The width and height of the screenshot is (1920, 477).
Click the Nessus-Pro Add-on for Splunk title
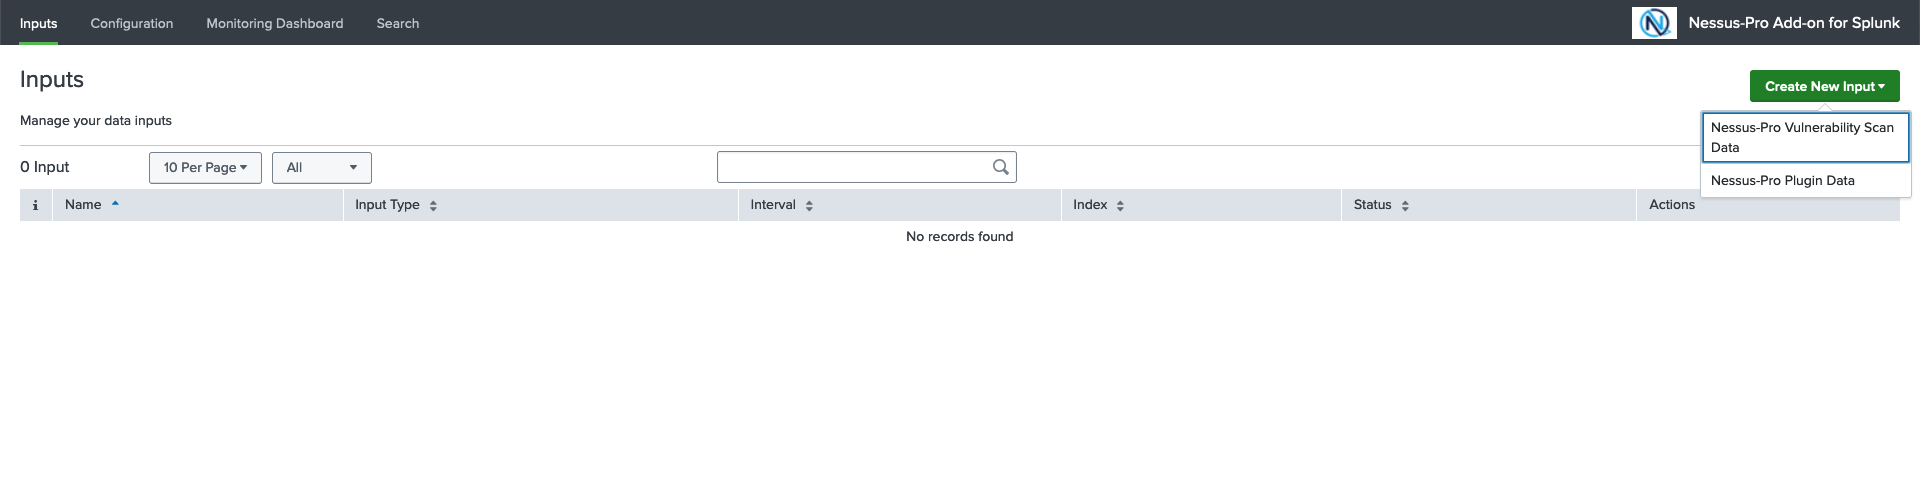[x=1794, y=23]
